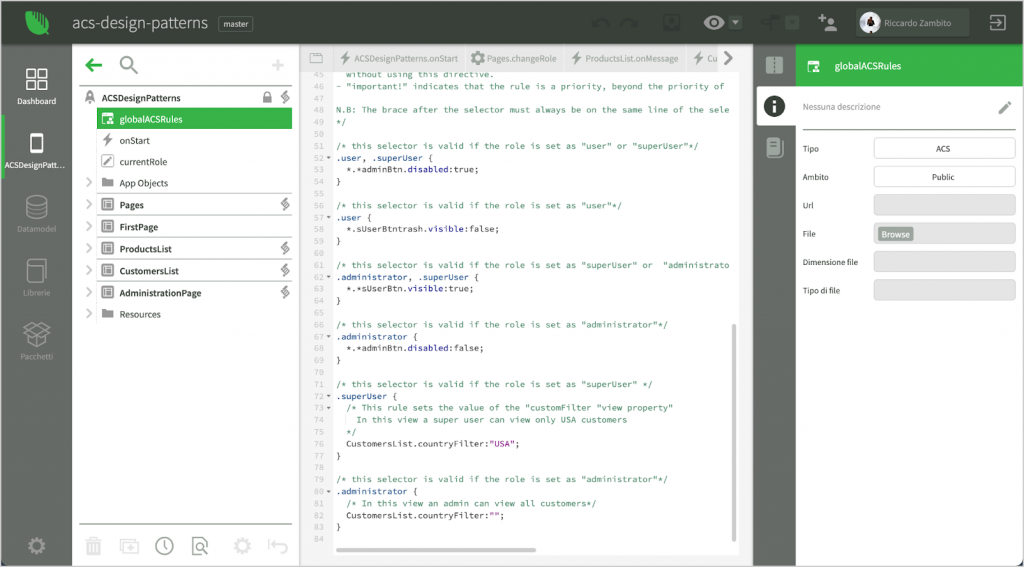The width and height of the screenshot is (1024, 567).
Task: Open the Librerie section in the sidebar
Action: [37, 278]
